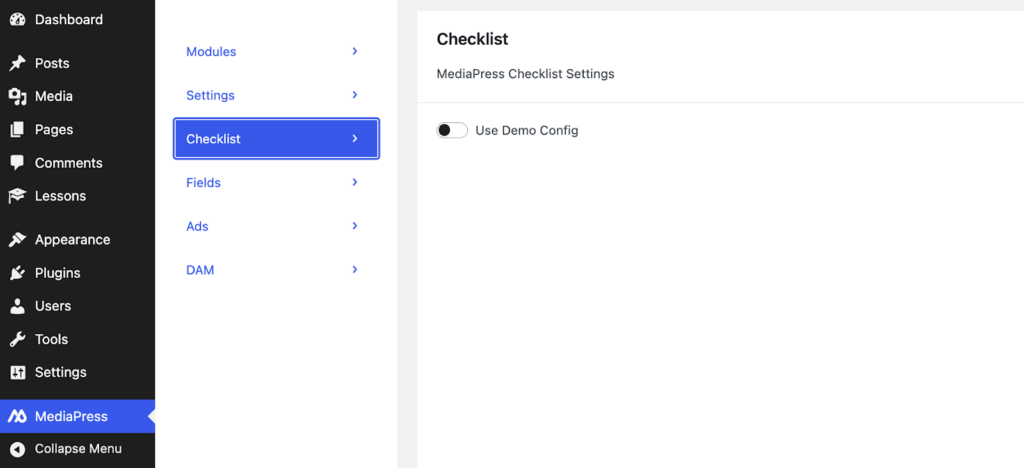Click the MediaPress logo icon
1024x468 pixels.
pos(17,416)
